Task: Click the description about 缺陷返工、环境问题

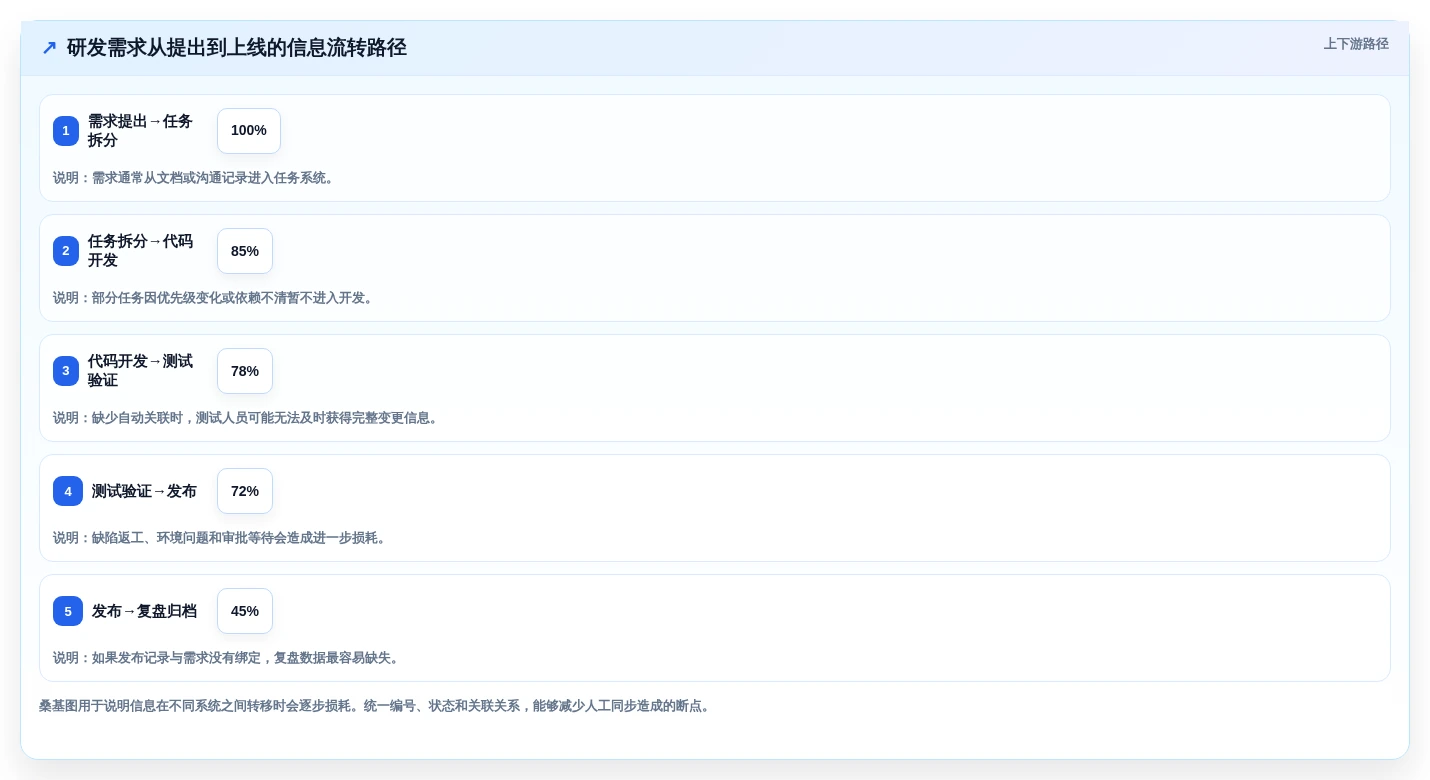Action: click(222, 538)
